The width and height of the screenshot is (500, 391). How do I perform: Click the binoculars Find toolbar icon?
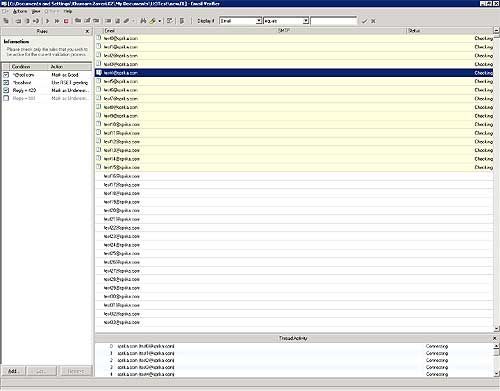click(x=143, y=21)
